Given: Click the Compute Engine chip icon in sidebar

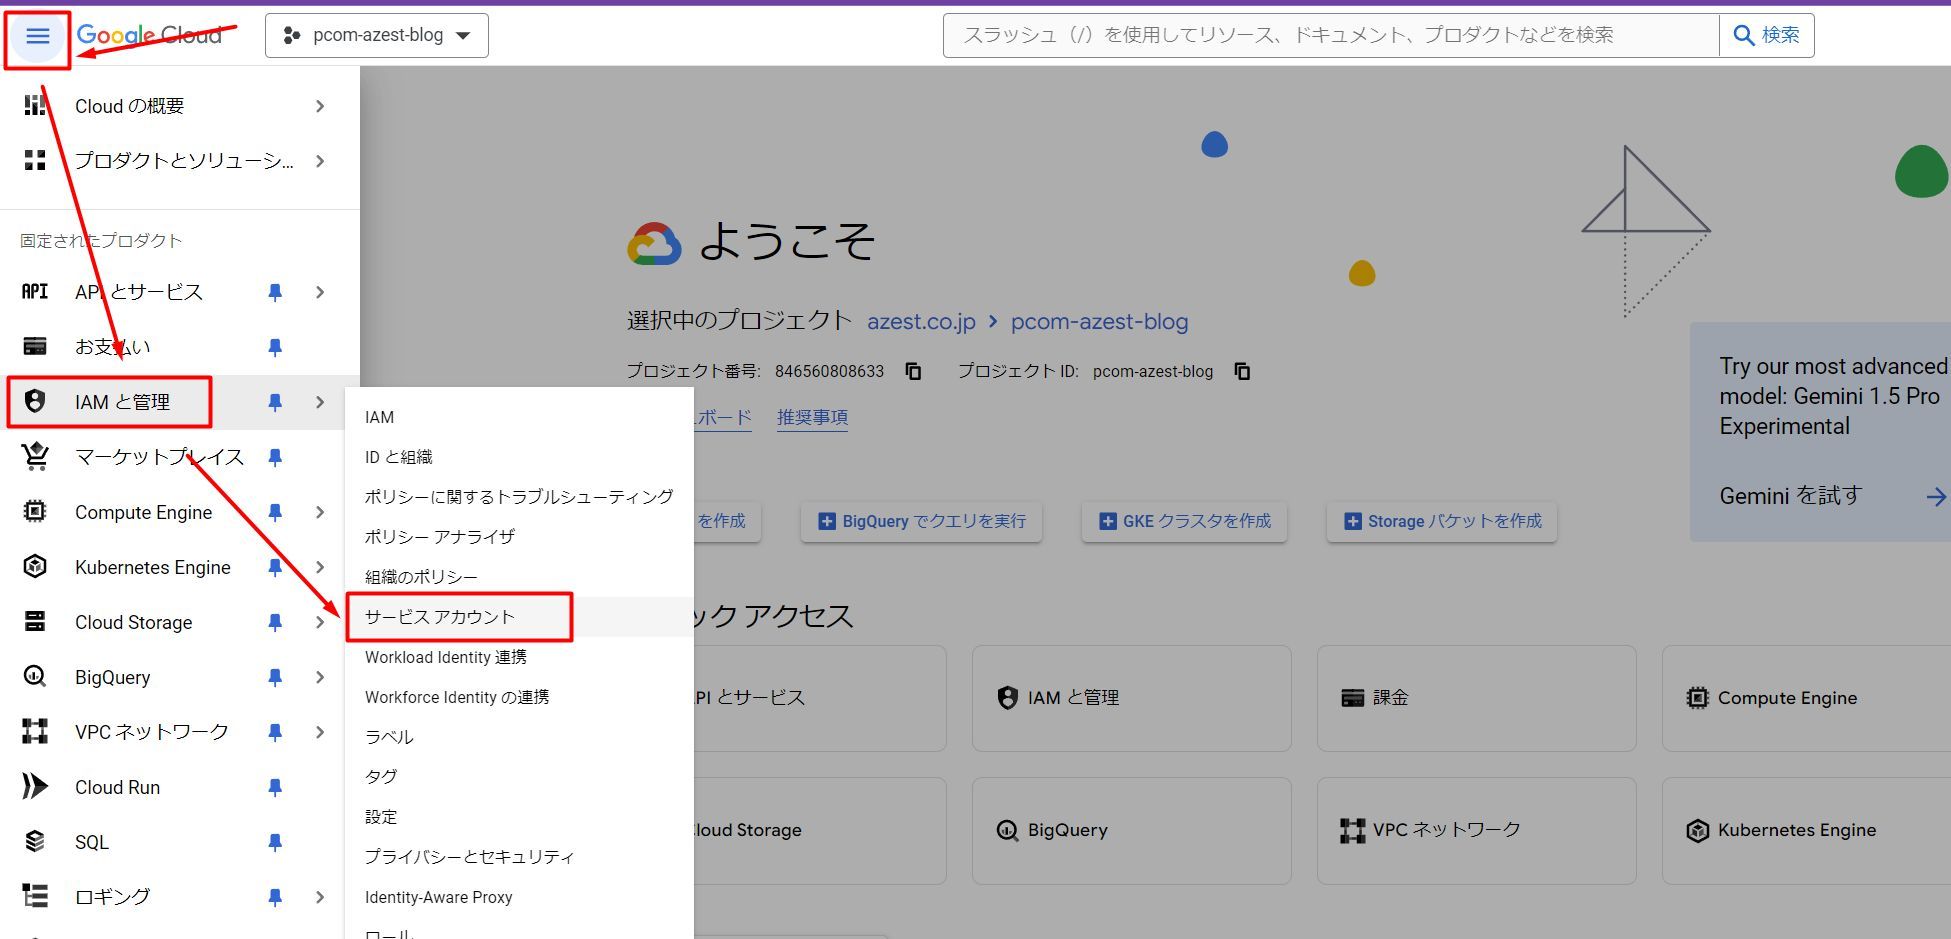Looking at the screenshot, I should (x=35, y=512).
